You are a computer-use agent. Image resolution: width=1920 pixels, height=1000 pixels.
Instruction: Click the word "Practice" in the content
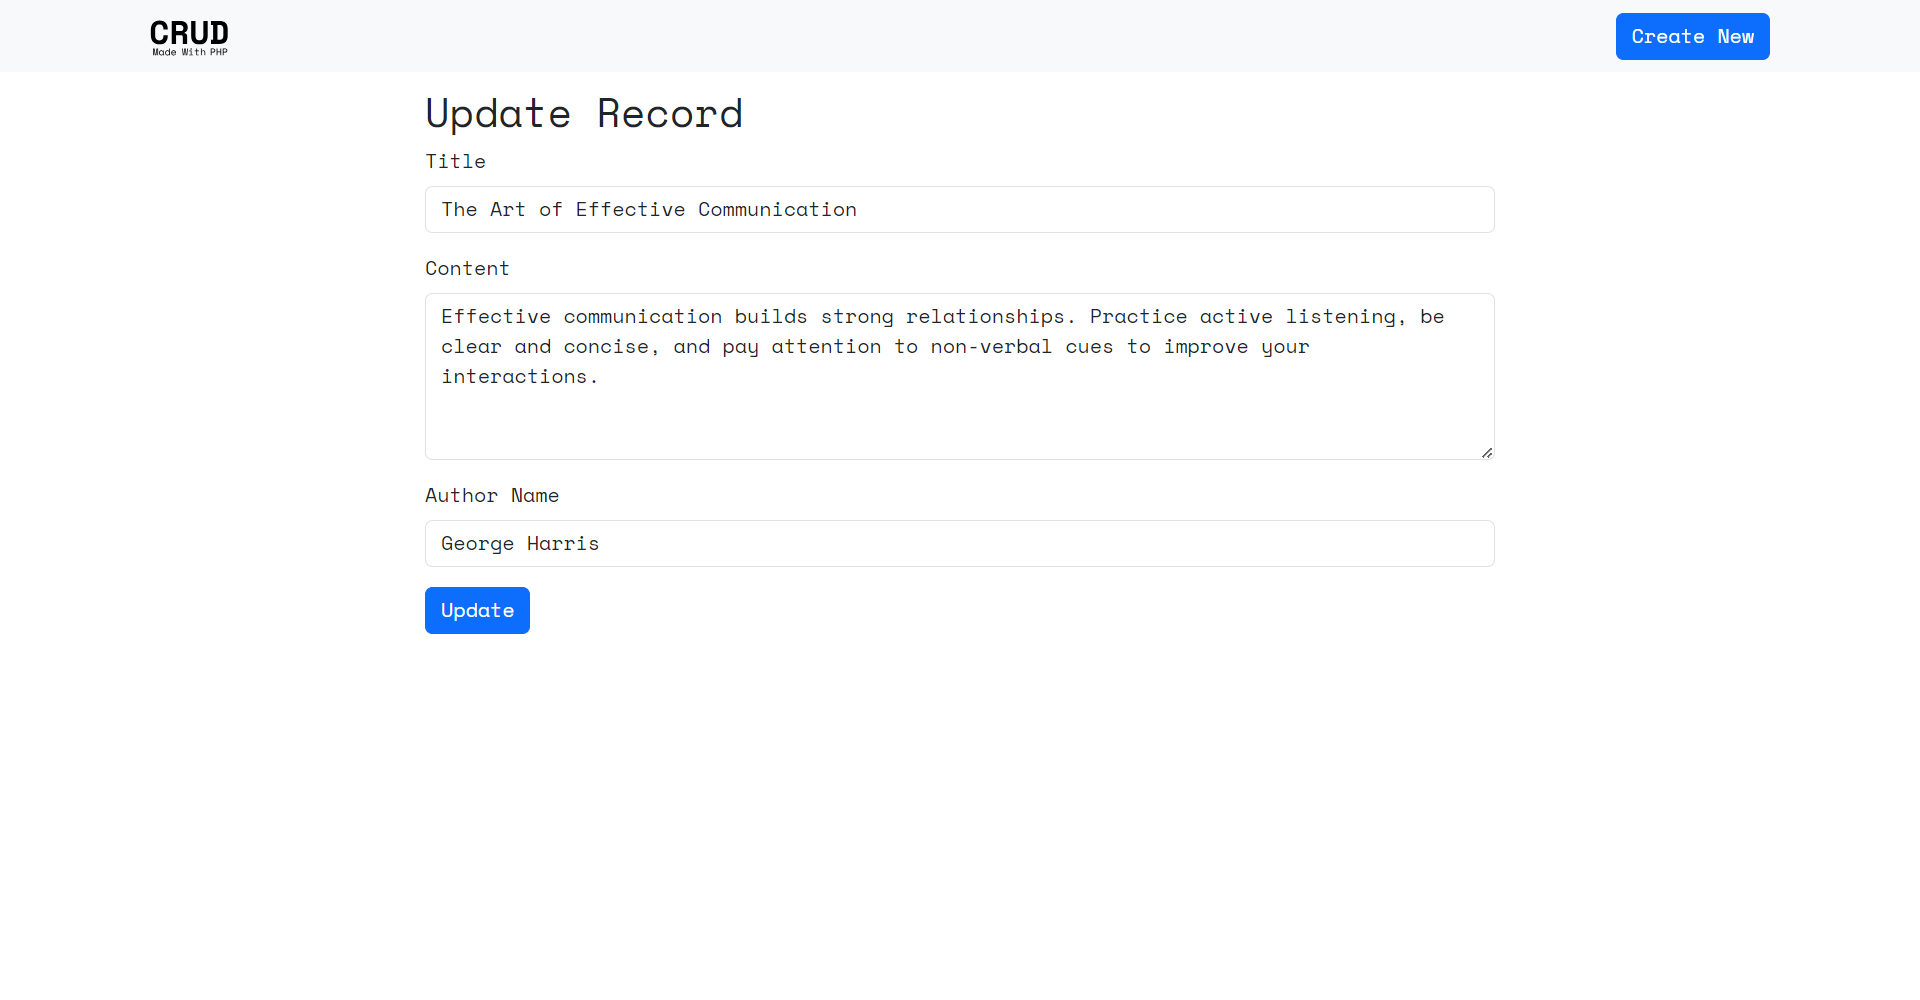[1138, 317]
